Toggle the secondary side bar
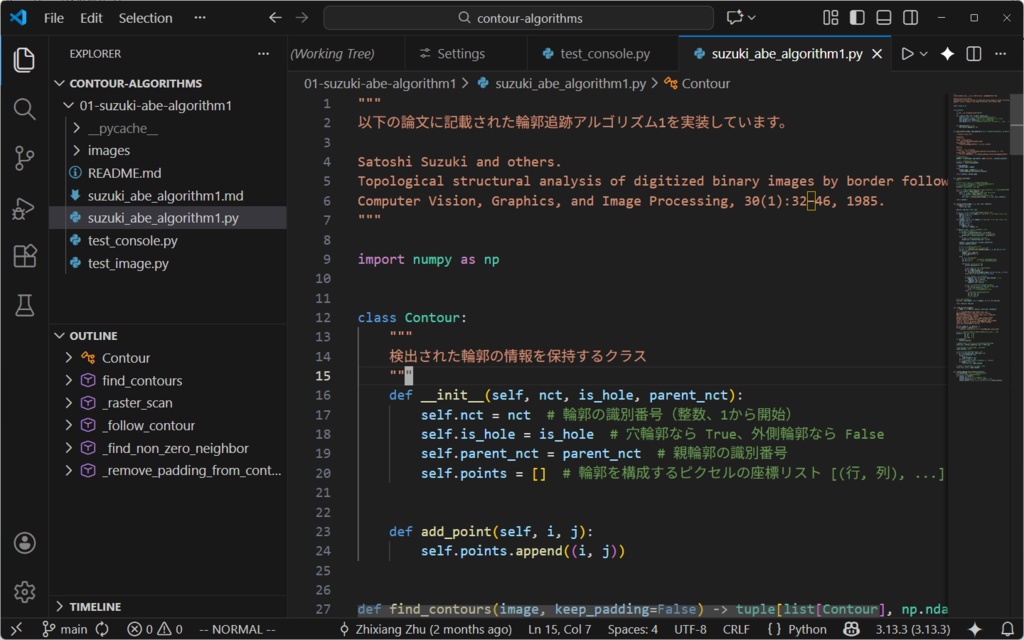Screen dimensions: 1024x640 pos(909,17)
